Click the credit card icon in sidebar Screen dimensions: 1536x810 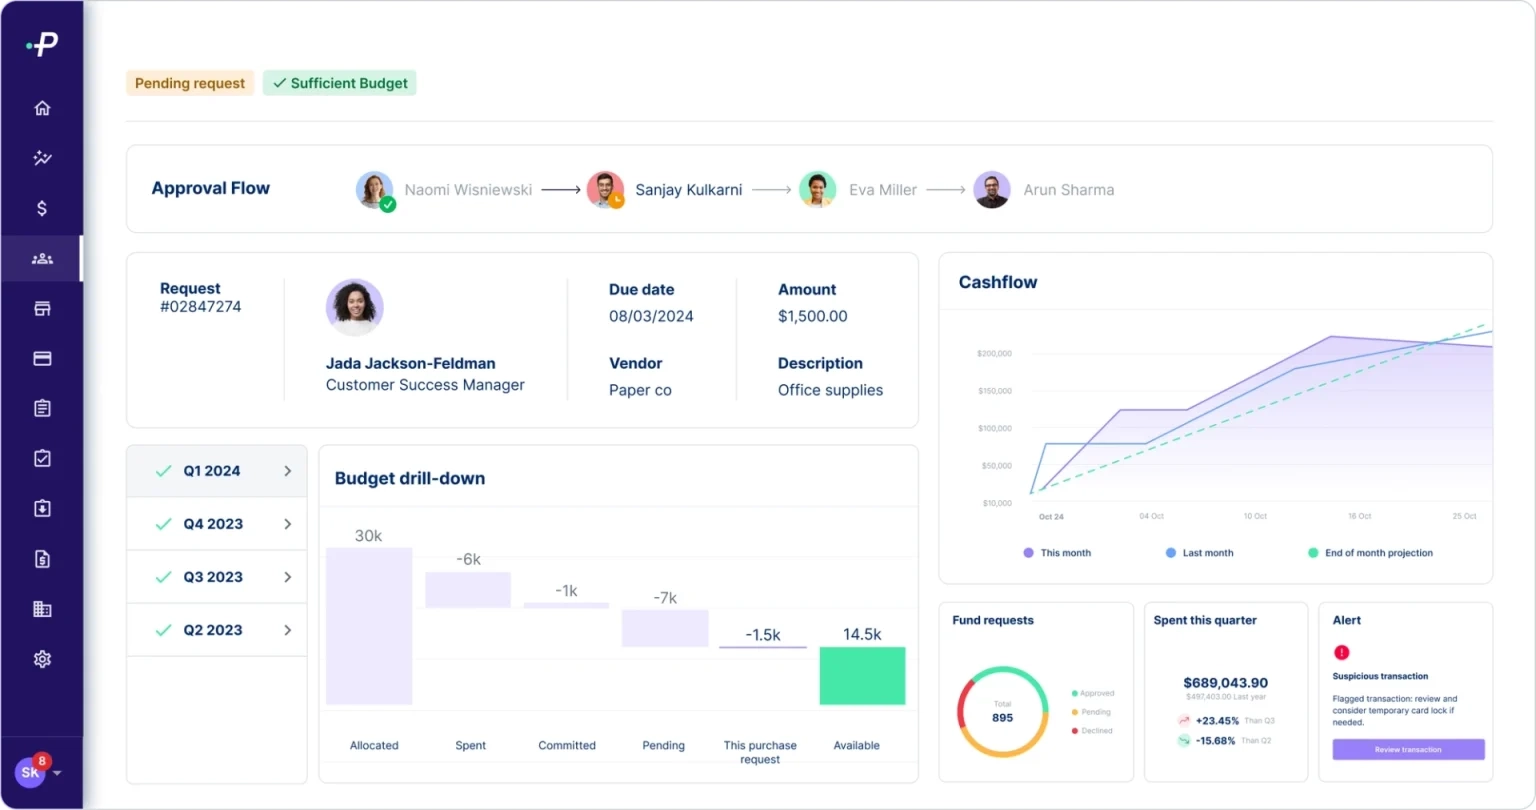tap(42, 358)
